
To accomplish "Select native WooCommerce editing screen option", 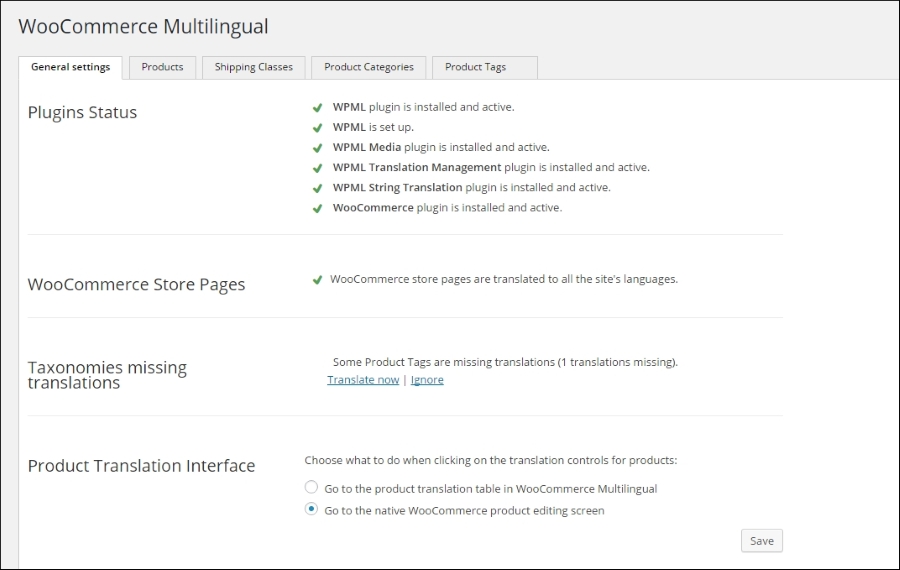I will pos(311,509).
